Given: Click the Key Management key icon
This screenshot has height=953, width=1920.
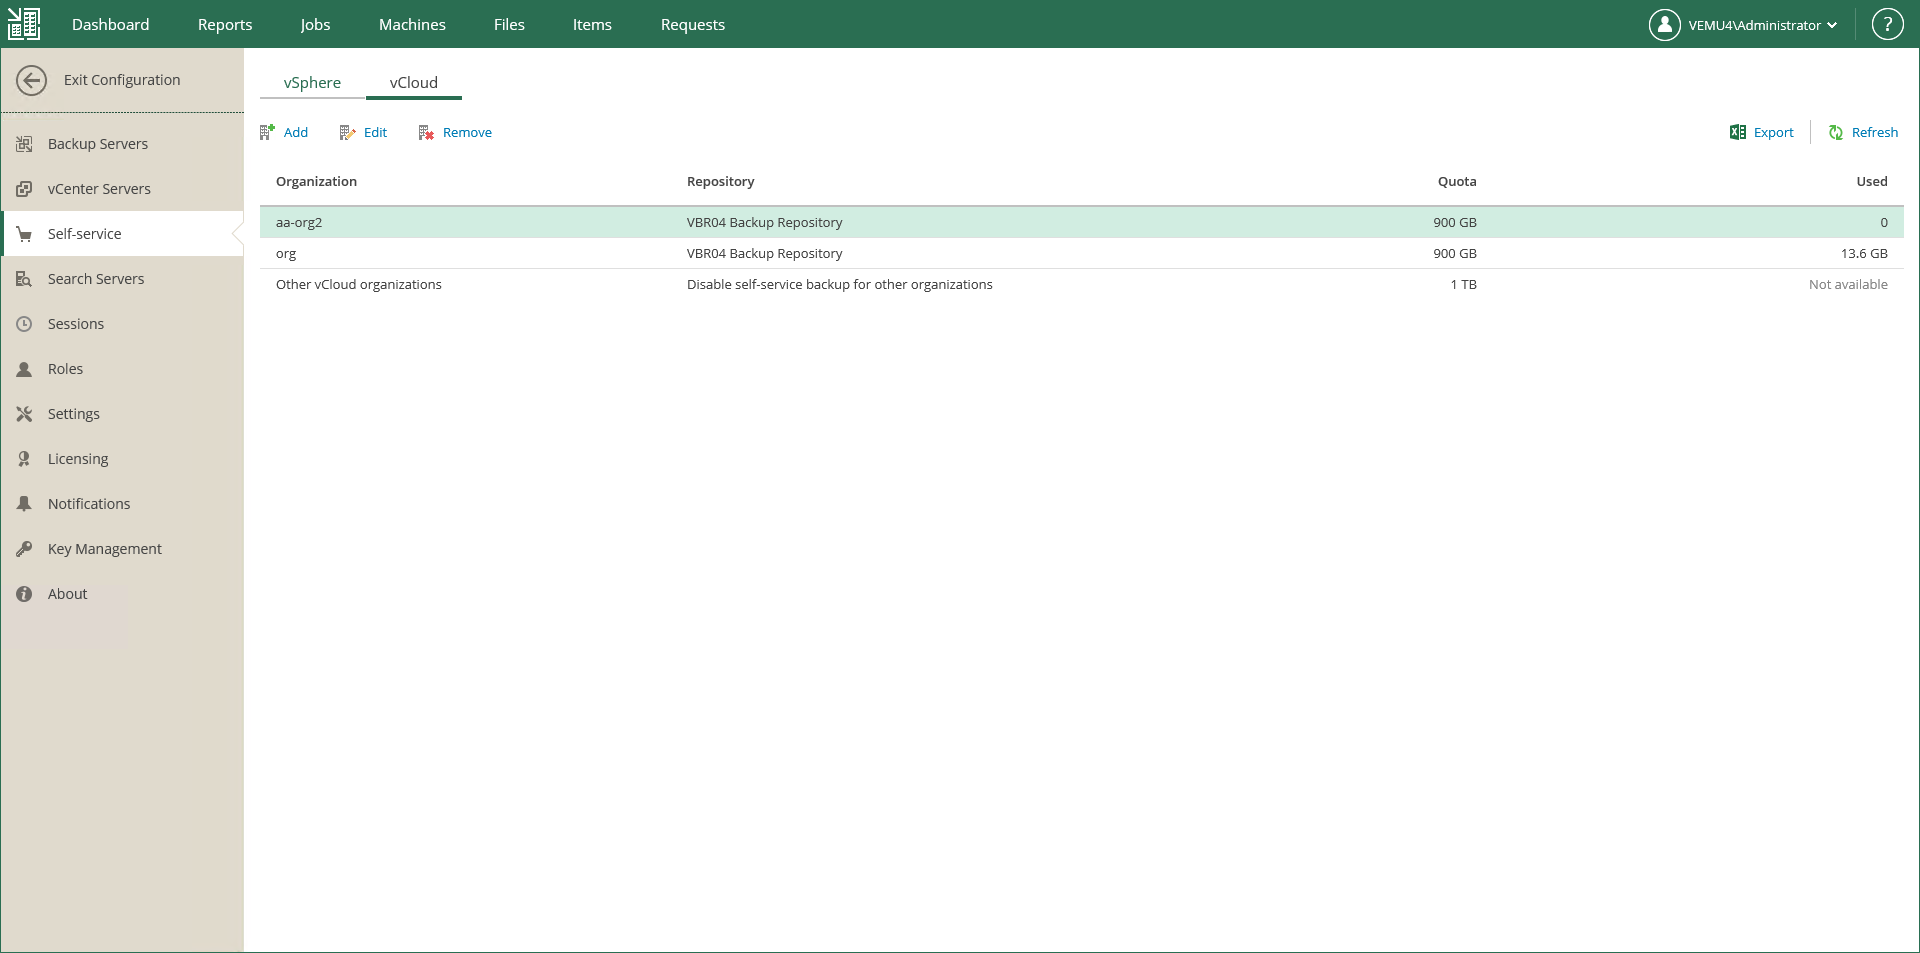Looking at the screenshot, I should click(x=24, y=549).
